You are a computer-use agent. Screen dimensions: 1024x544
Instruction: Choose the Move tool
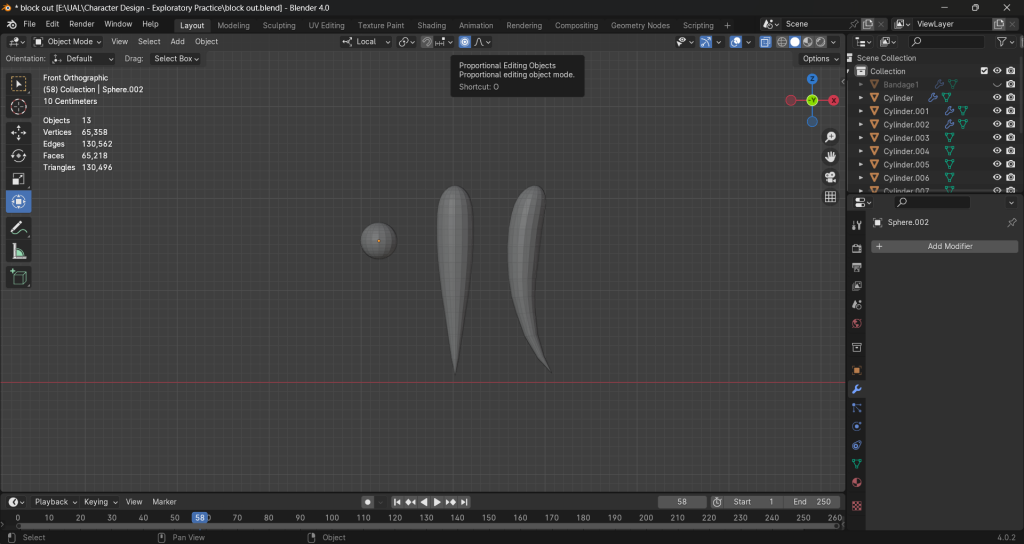18,133
